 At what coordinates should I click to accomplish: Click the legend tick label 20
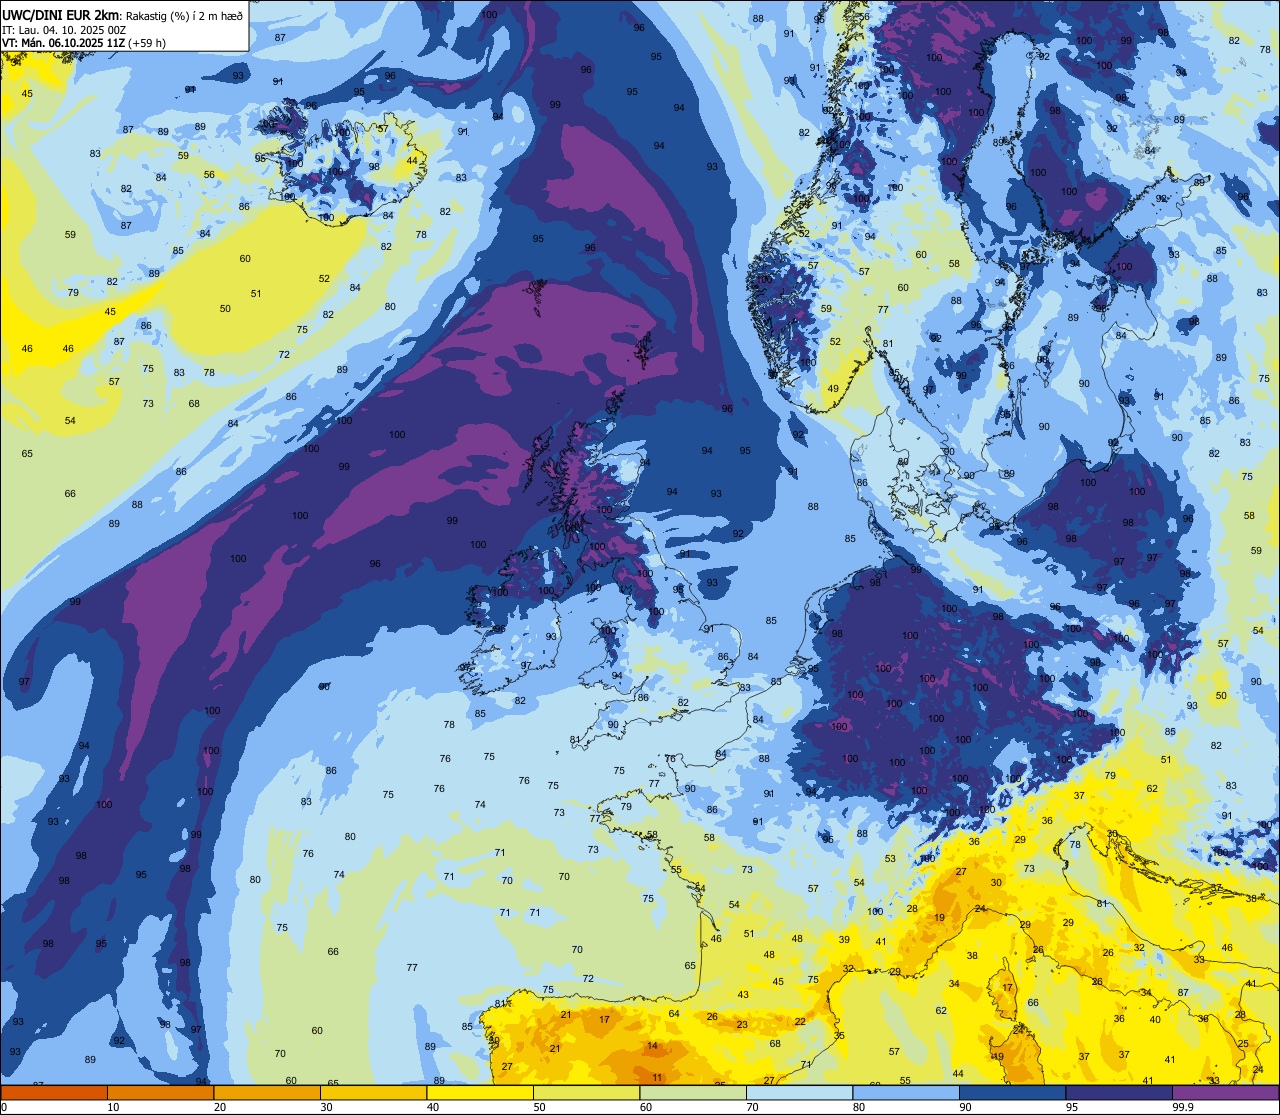(x=220, y=1107)
